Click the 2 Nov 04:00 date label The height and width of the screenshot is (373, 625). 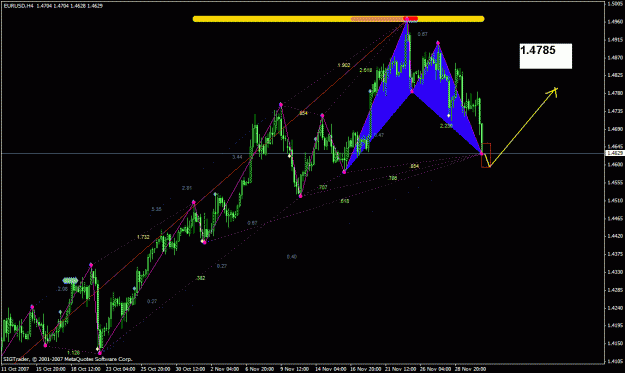(224, 369)
